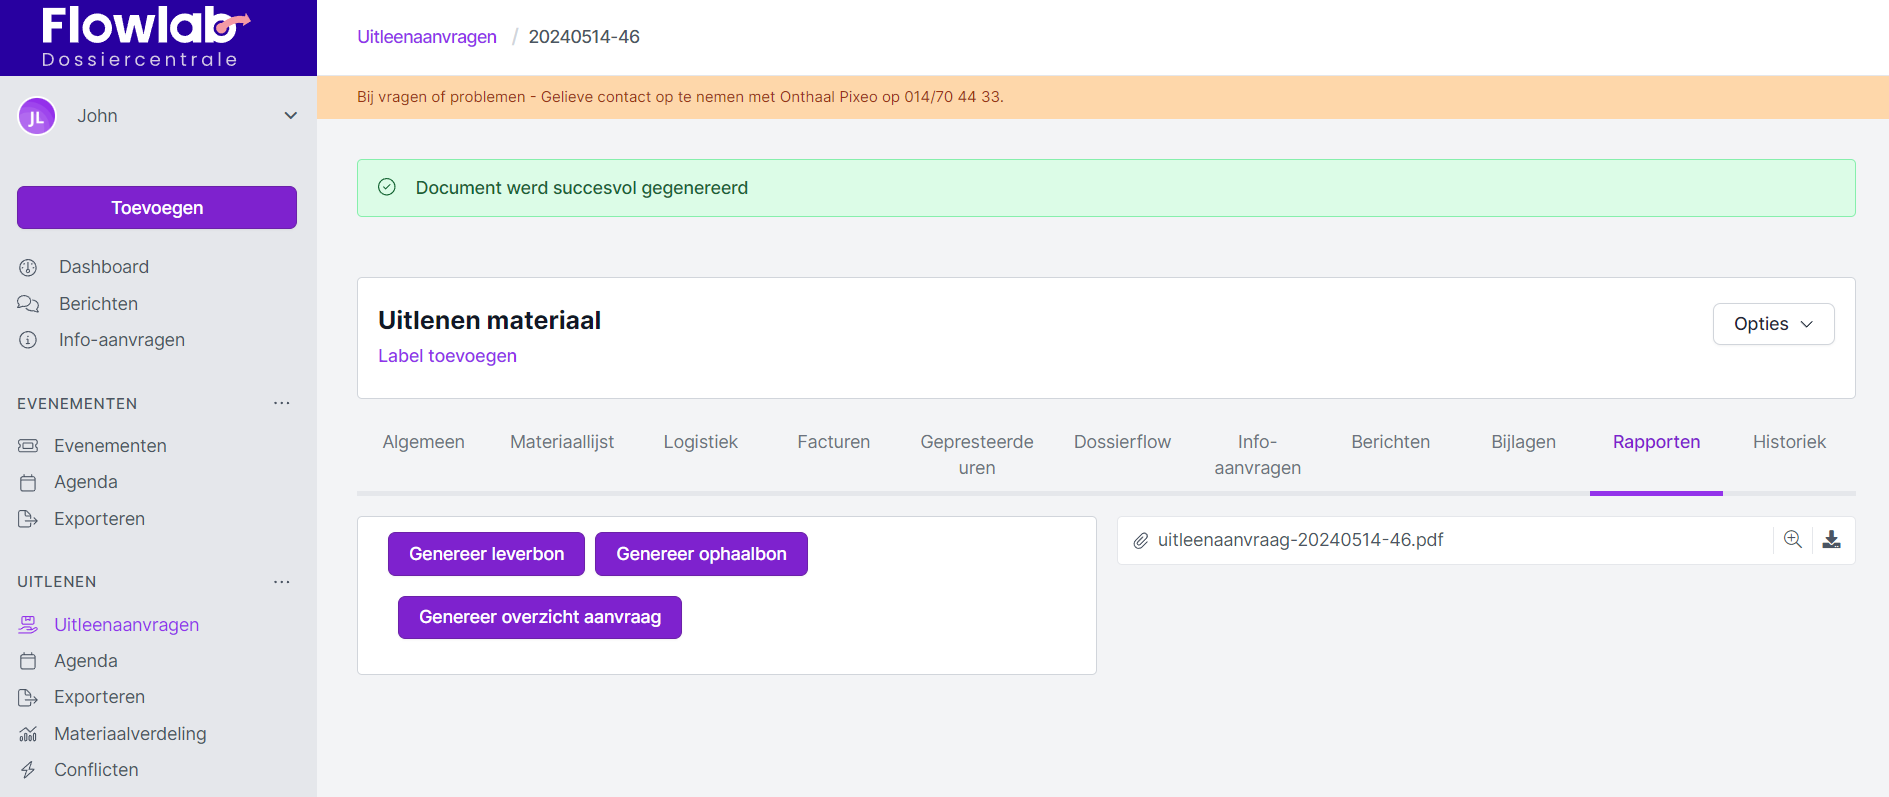This screenshot has height=797, width=1889.
Task: Click the Label toevoegen link
Action: pos(447,356)
